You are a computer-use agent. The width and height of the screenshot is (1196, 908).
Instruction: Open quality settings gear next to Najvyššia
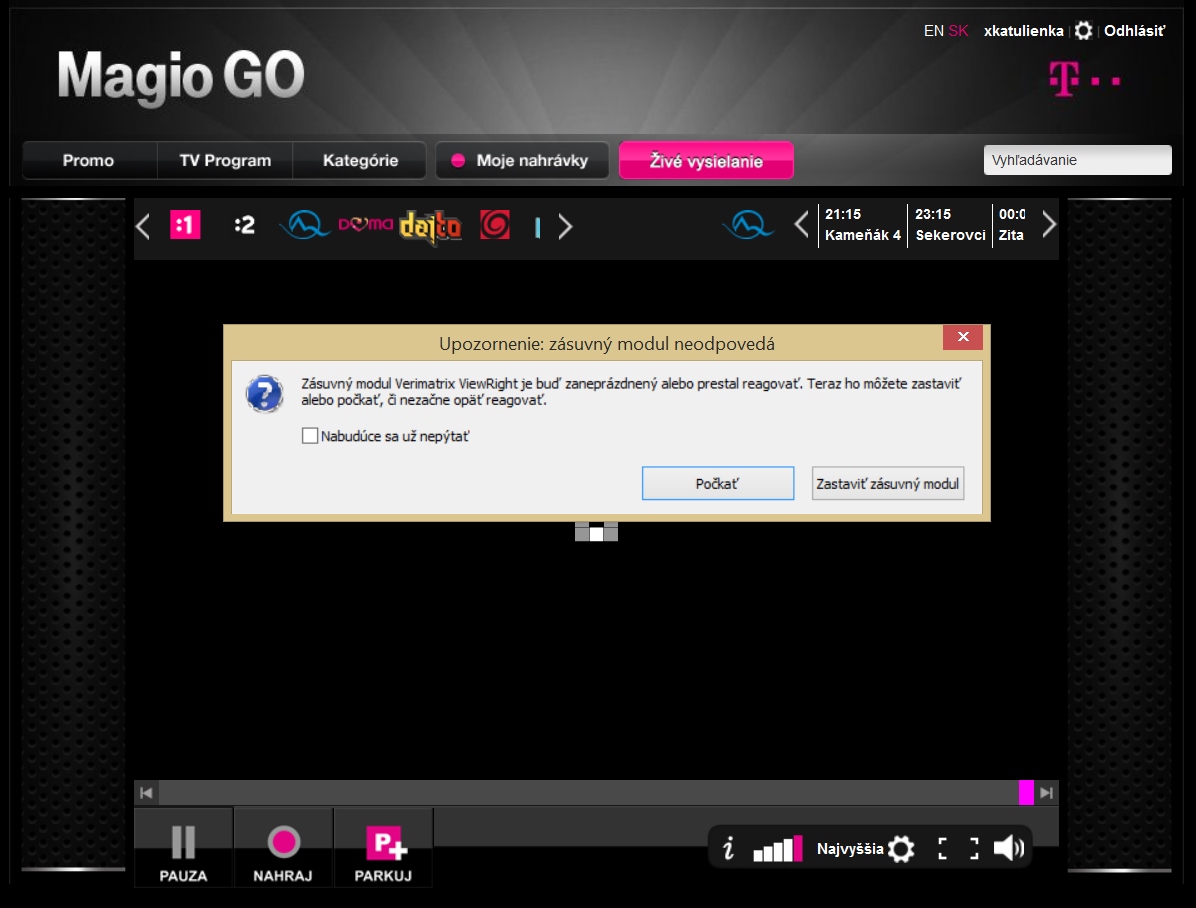pos(901,848)
